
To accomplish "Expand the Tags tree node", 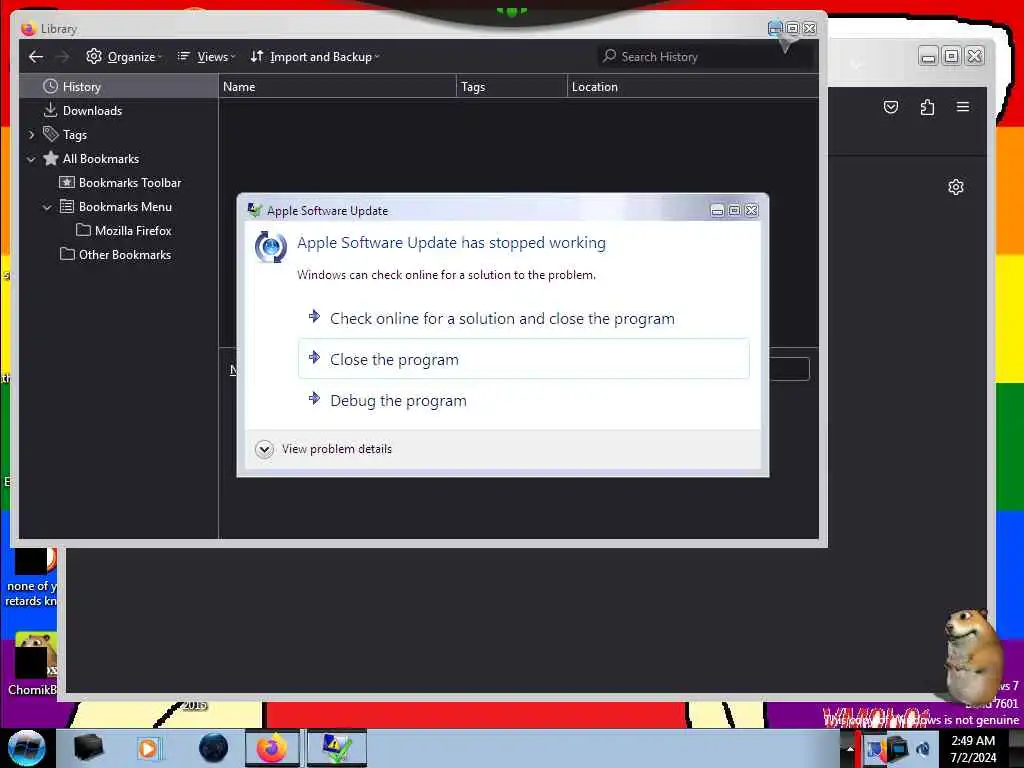I will click(31, 135).
